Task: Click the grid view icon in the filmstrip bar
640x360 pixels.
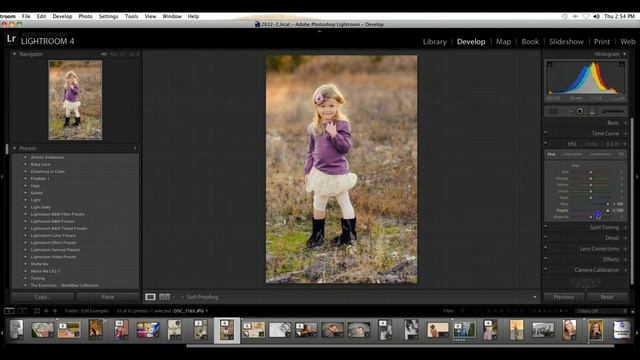Action: tap(37, 311)
